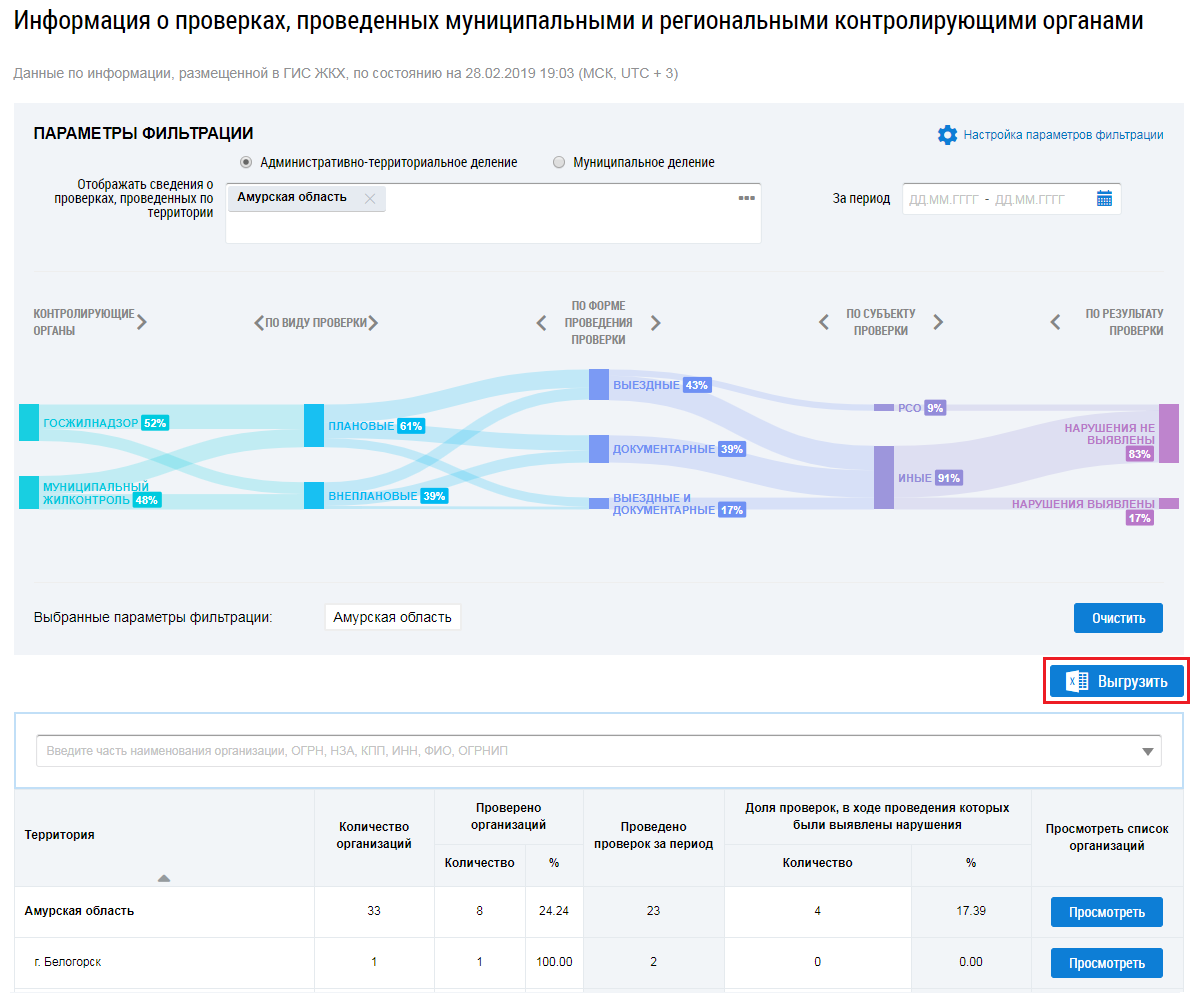Click left arrow before По результату проверки
Viewport: 1196px width, 993px height.
point(1054,322)
